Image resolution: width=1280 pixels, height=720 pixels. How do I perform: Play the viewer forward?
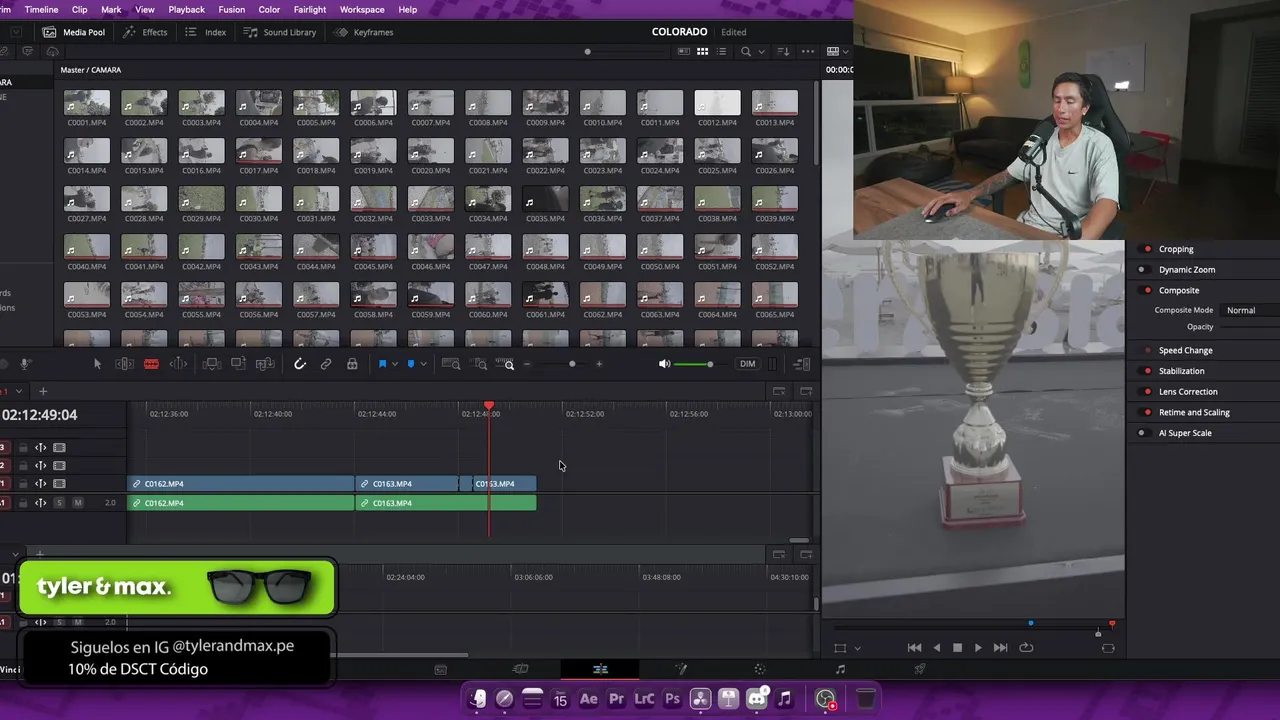(x=978, y=647)
